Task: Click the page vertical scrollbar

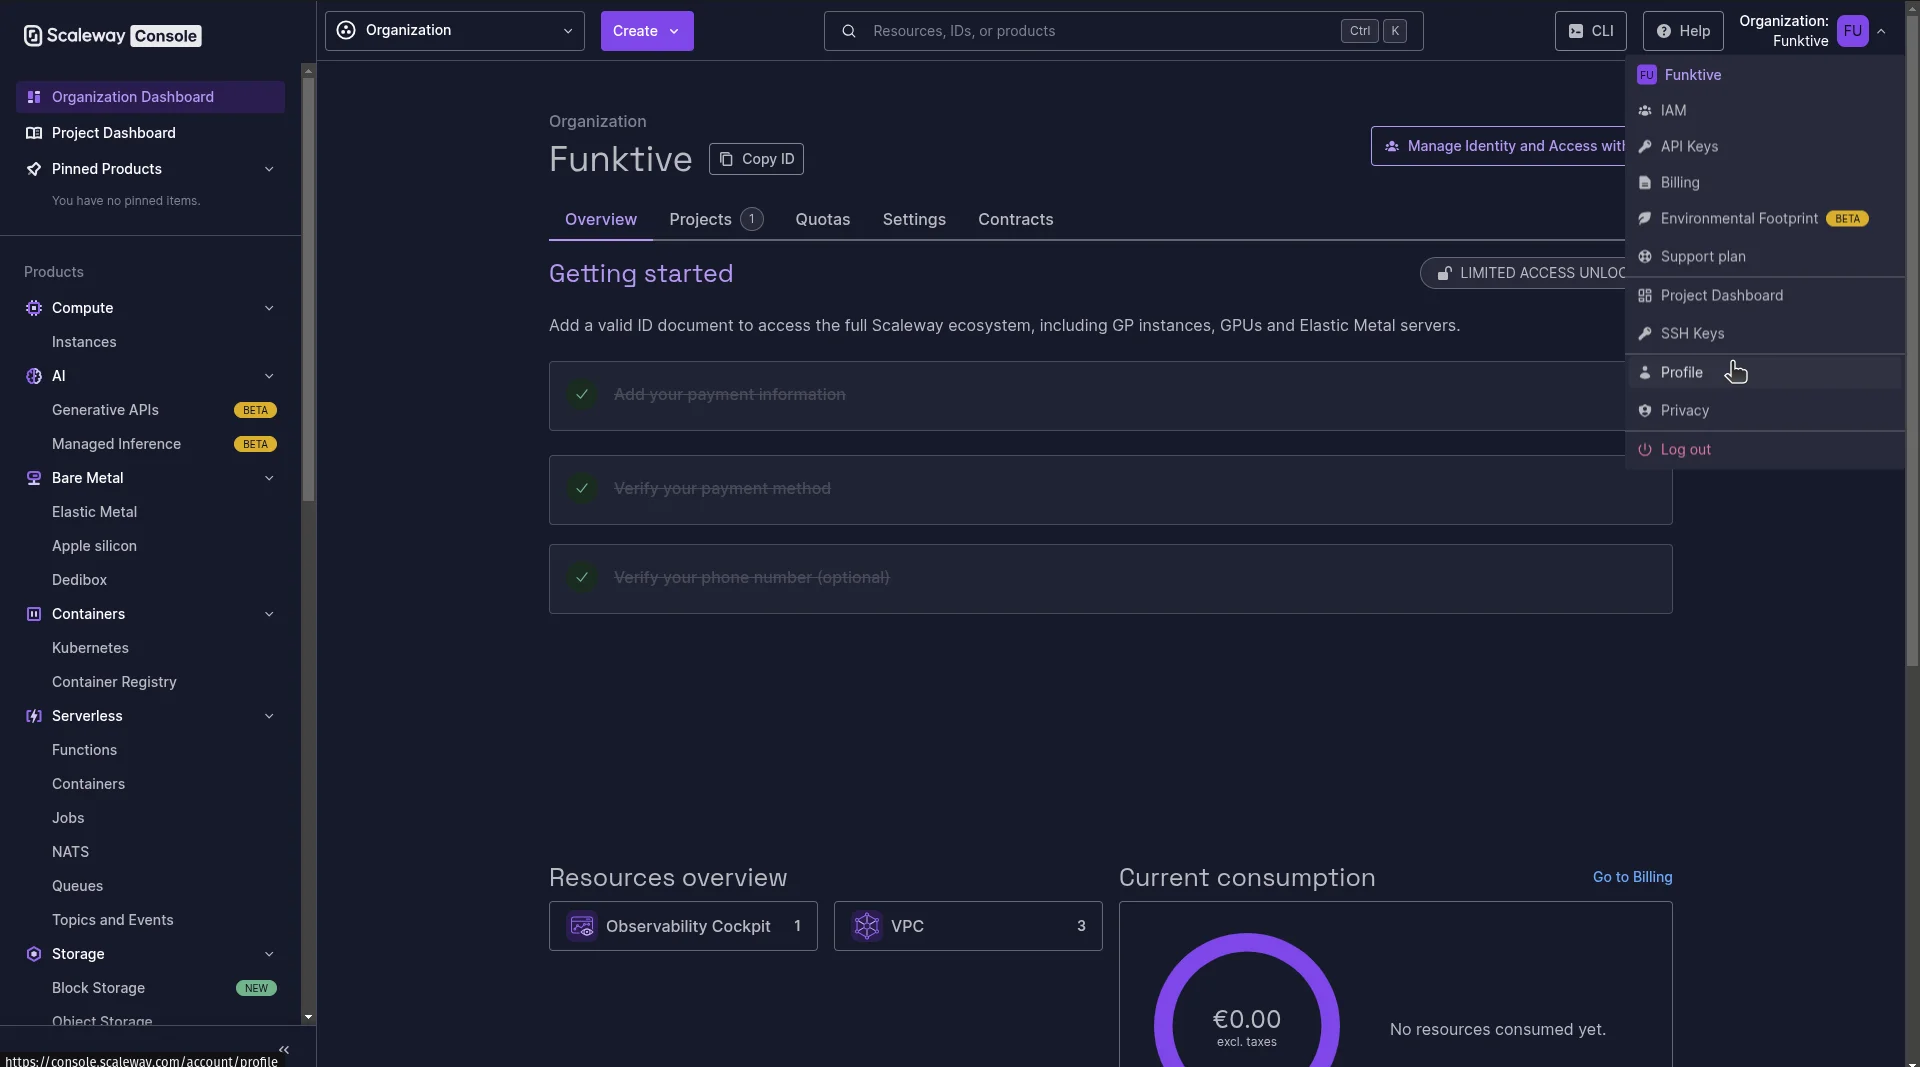Action: 1912,340
